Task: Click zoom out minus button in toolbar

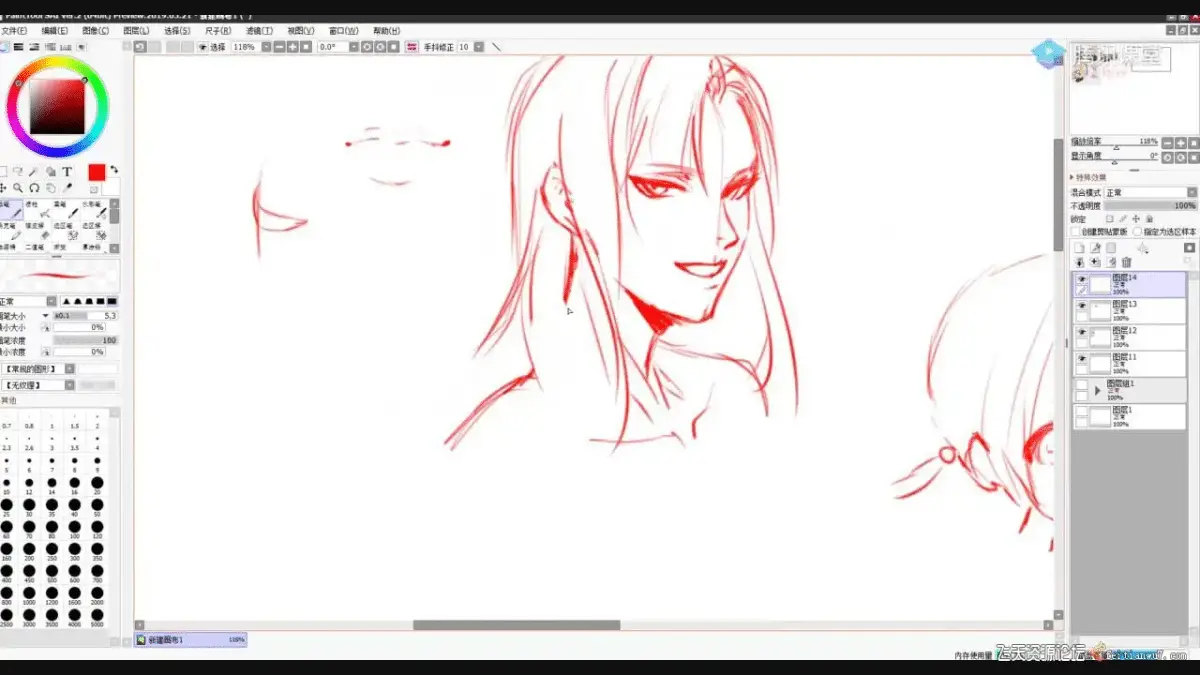Action: (x=278, y=47)
